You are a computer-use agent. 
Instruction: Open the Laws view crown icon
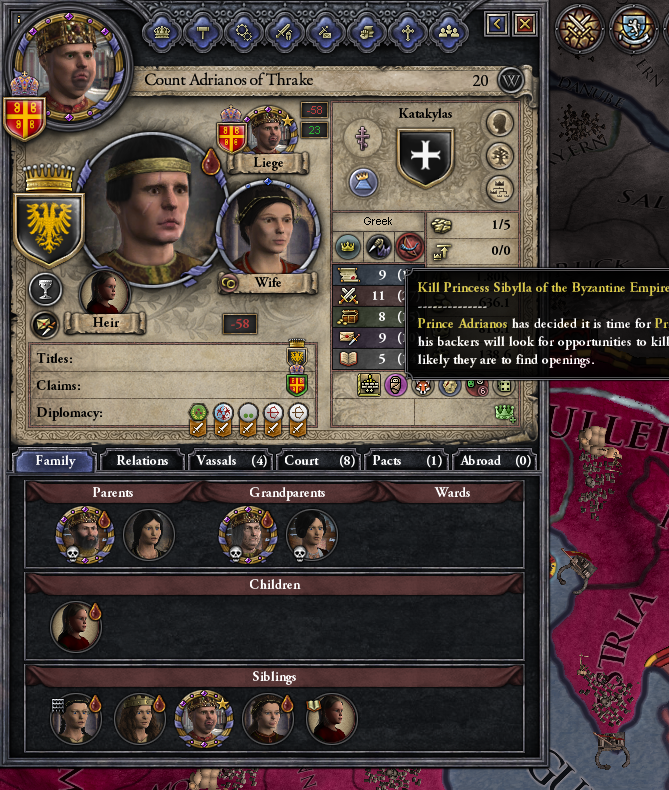[x=162, y=32]
